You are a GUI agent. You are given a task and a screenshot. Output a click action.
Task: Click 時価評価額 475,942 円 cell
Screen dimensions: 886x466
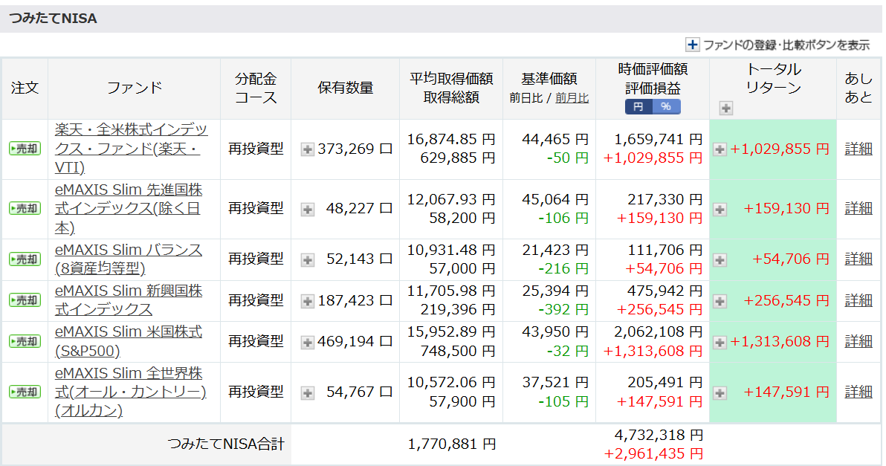664,291
